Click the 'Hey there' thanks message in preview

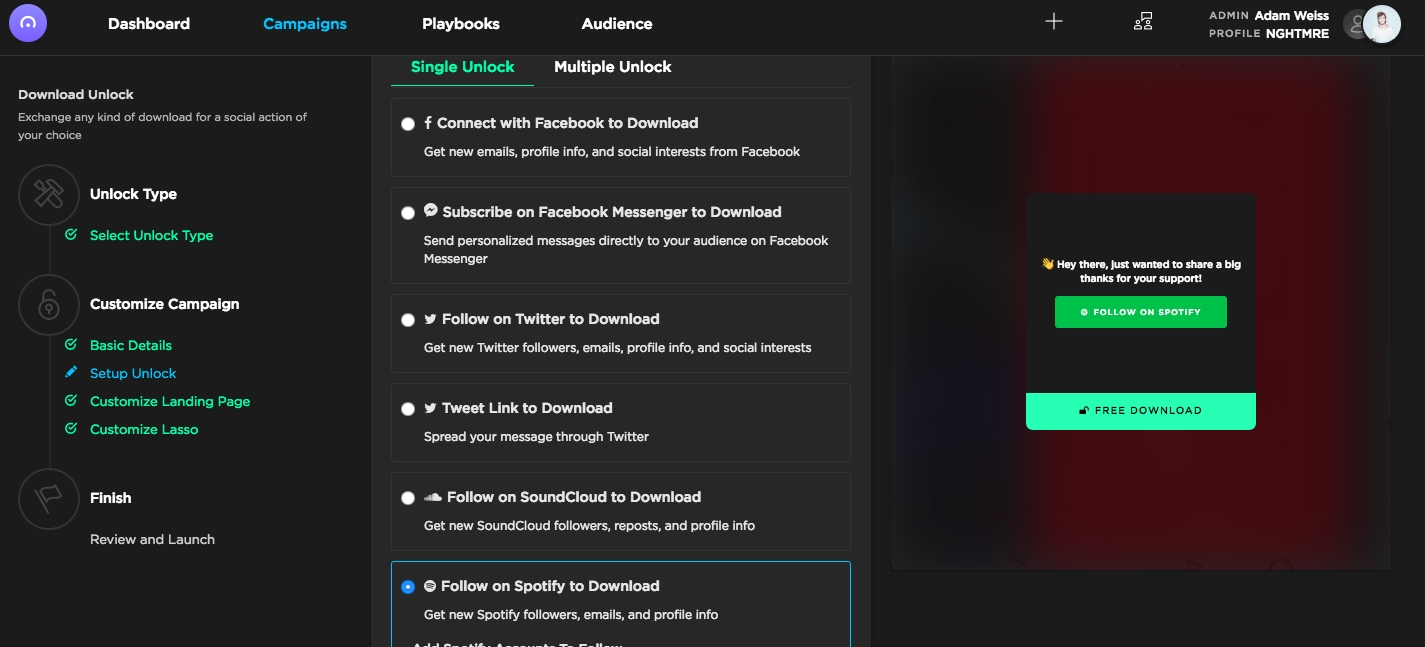click(1141, 271)
